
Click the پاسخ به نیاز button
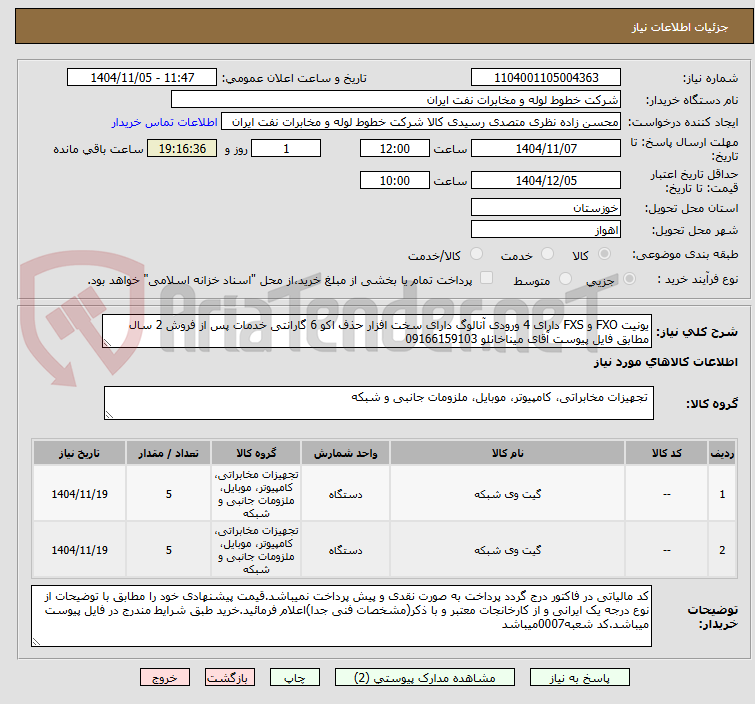(x=580, y=678)
